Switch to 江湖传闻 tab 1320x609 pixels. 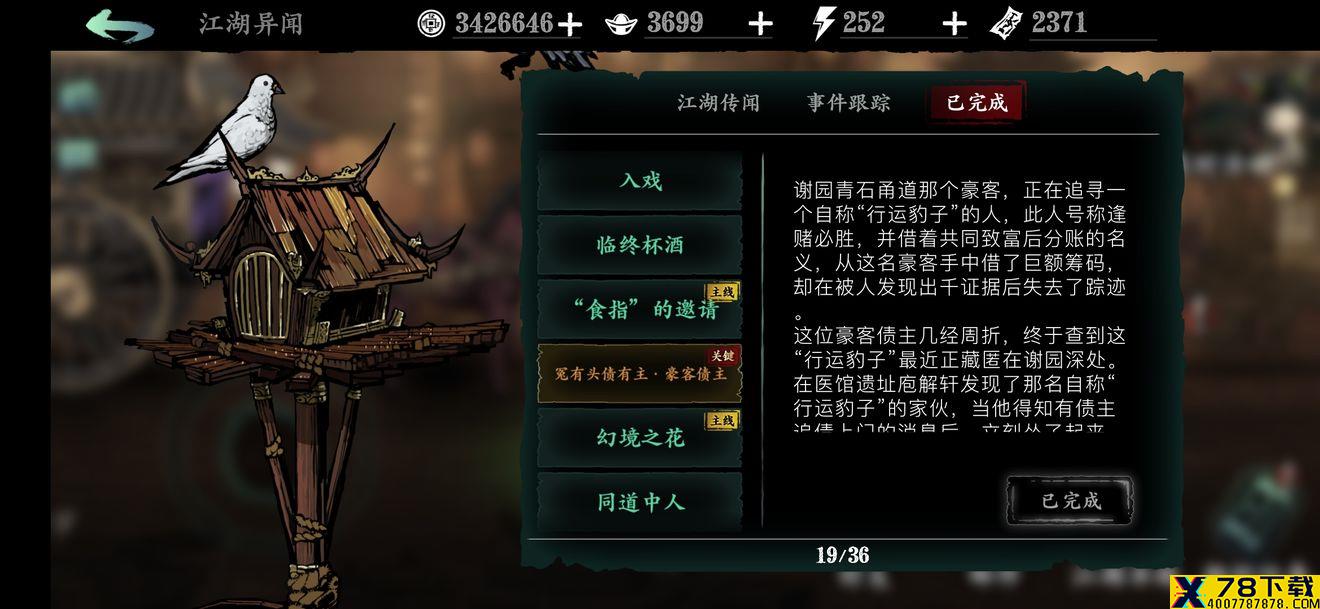pos(718,102)
